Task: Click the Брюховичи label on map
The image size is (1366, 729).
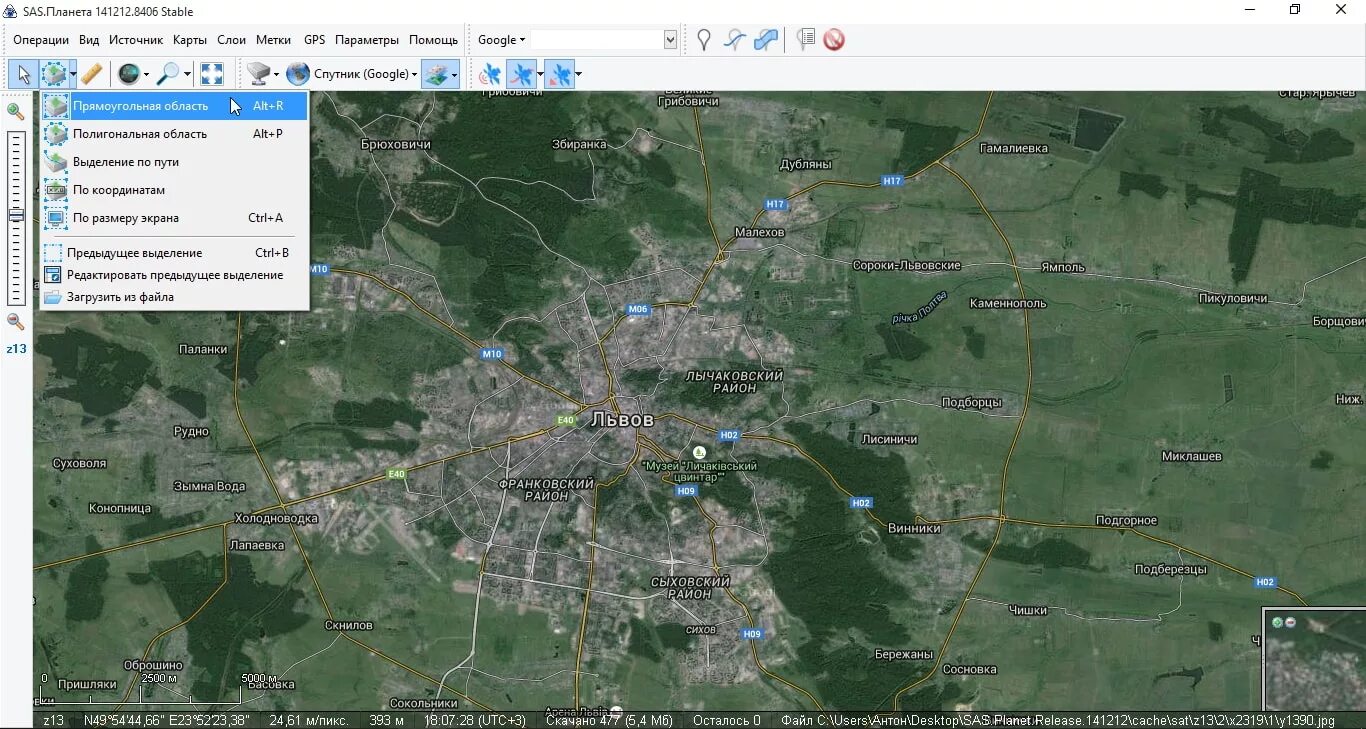Action: point(396,145)
